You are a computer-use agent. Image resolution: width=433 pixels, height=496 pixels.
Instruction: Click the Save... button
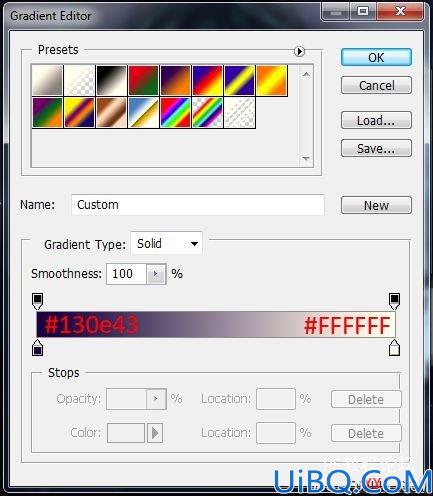(376, 148)
